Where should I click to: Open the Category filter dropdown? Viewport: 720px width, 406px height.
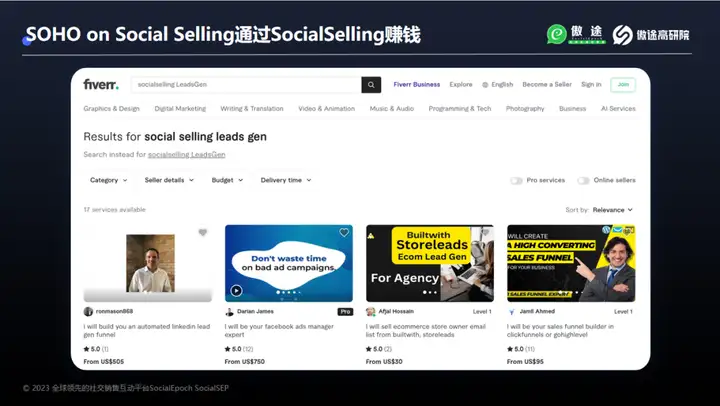(109, 180)
